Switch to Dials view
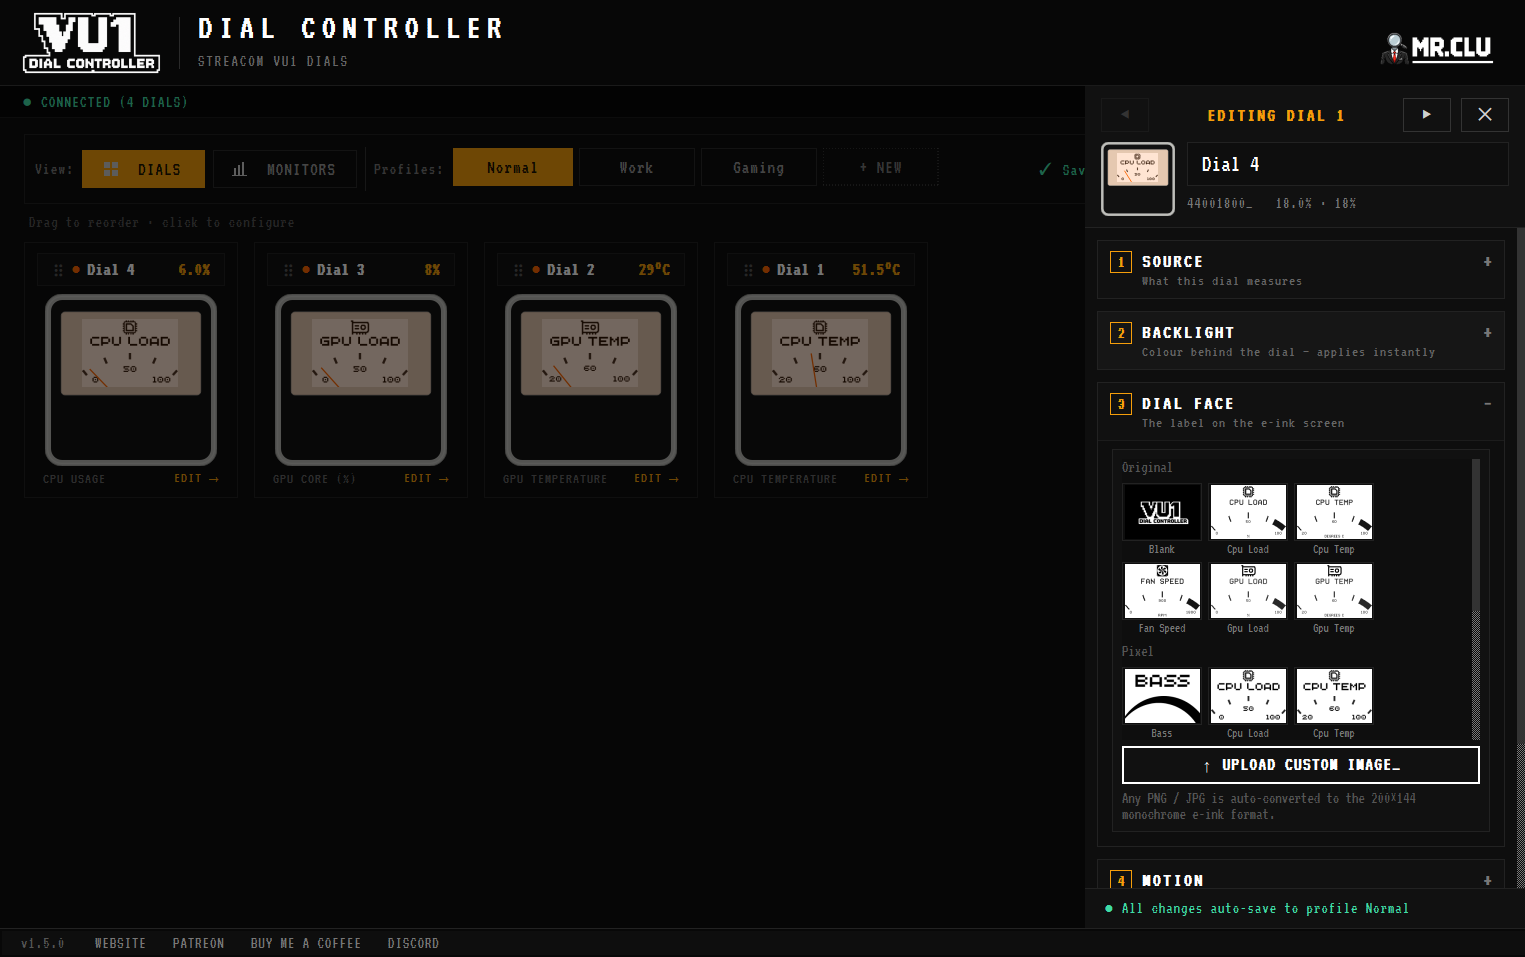 tap(143, 169)
